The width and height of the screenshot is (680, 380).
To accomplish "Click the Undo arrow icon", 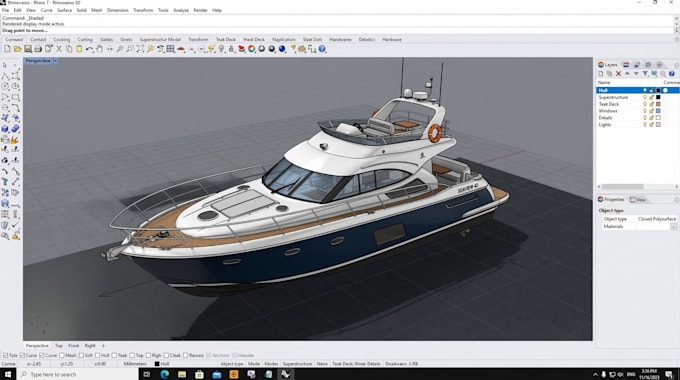I will pos(89,49).
